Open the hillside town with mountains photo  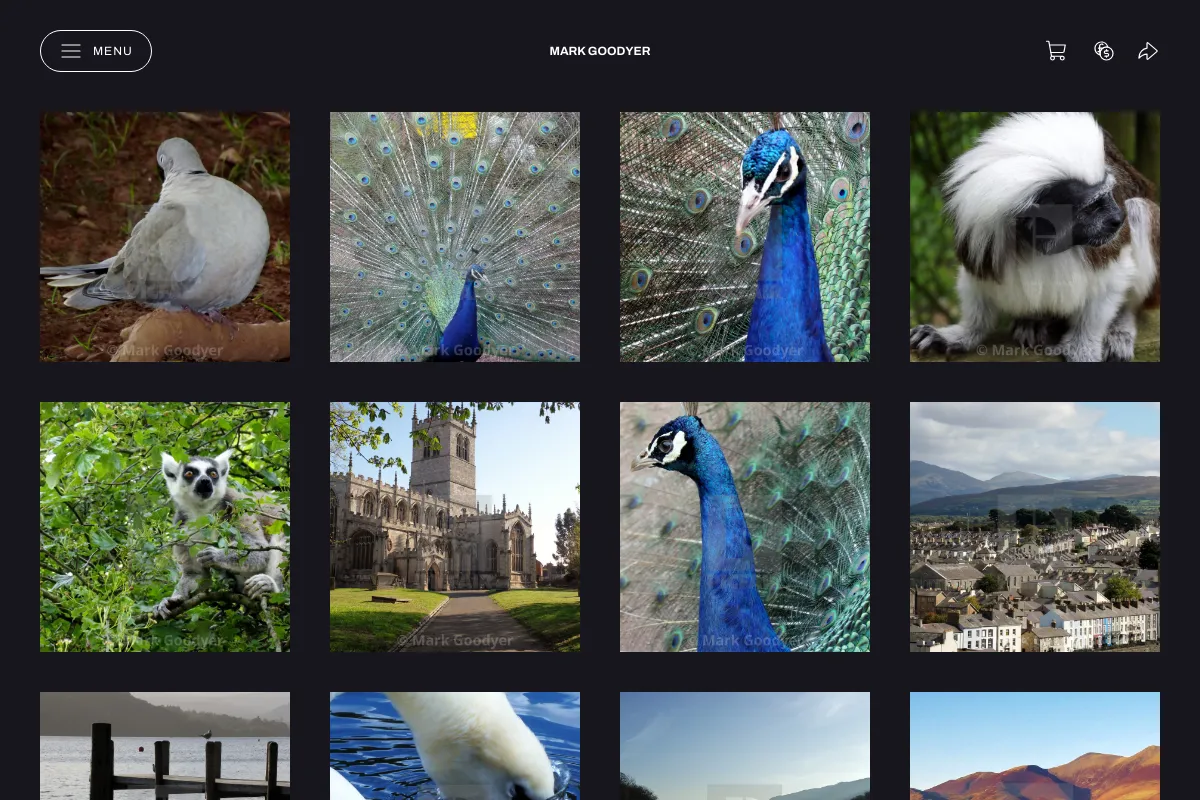[x=1035, y=527]
